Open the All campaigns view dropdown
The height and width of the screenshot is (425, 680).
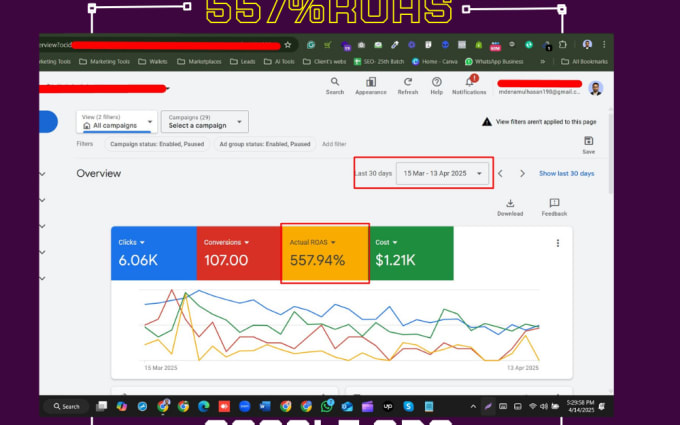pyautogui.click(x=117, y=121)
